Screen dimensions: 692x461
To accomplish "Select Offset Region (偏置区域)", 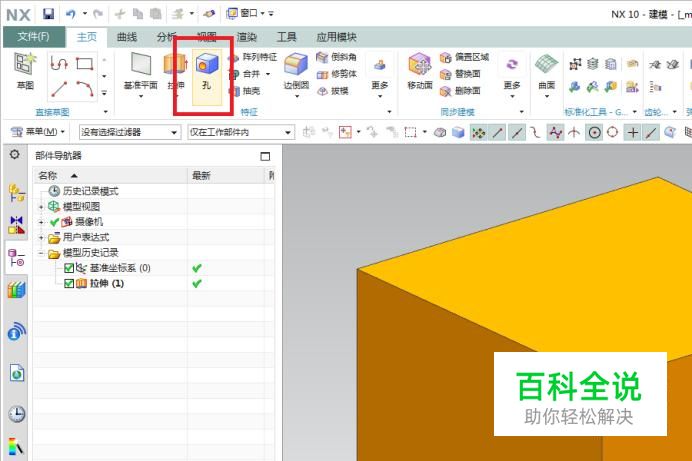I will point(465,57).
